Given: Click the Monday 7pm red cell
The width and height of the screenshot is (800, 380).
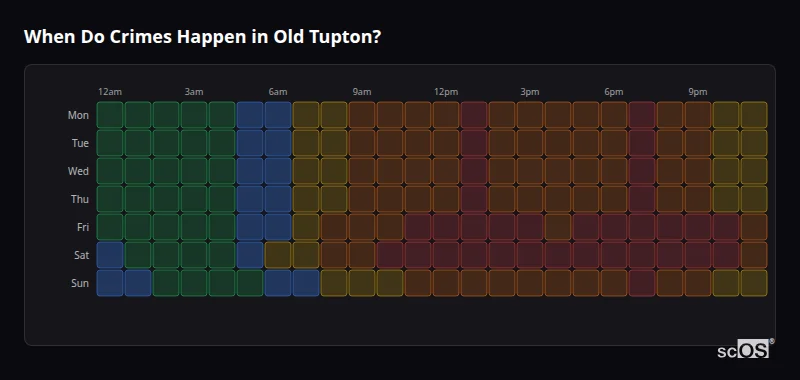Looking at the screenshot, I should pyautogui.click(x=642, y=115).
